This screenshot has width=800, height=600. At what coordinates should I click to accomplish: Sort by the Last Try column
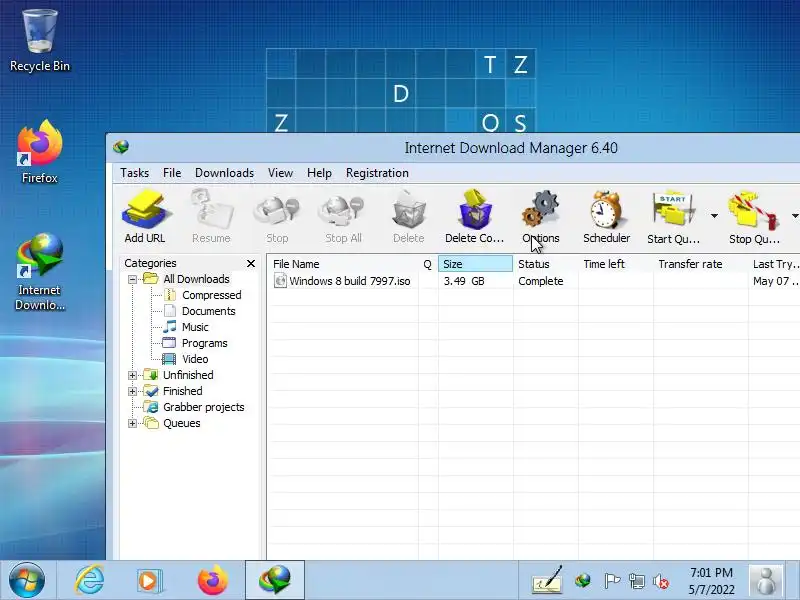point(774,264)
